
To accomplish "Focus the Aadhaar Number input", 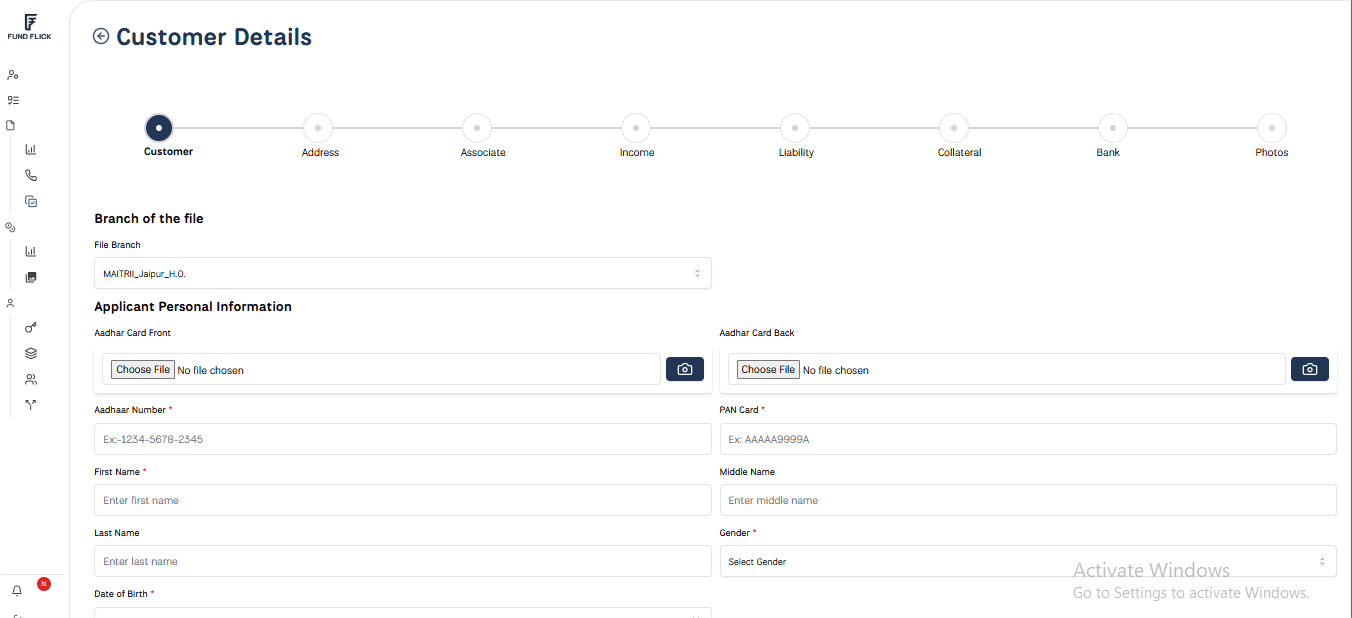I will (403, 439).
